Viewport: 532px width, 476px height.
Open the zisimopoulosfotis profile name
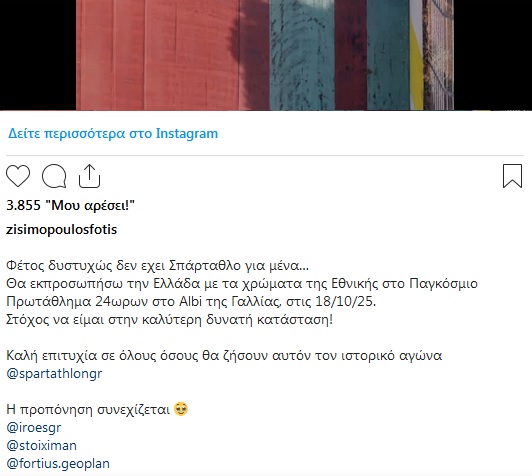61,229
